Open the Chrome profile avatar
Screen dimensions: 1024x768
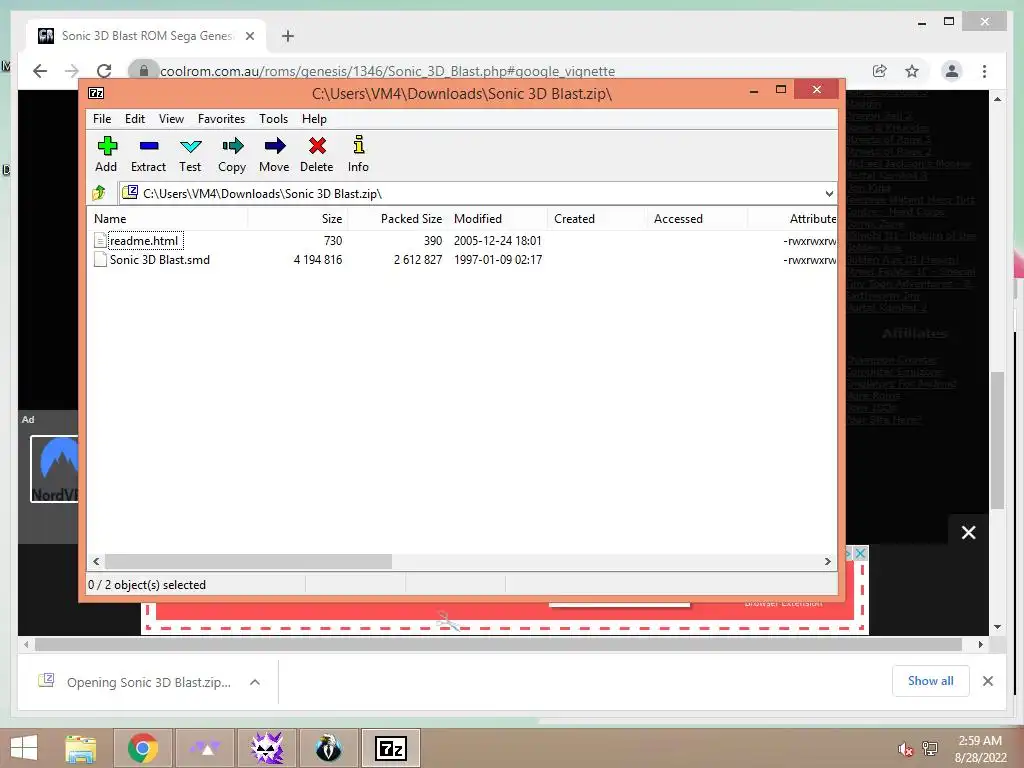click(x=952, y=71)
